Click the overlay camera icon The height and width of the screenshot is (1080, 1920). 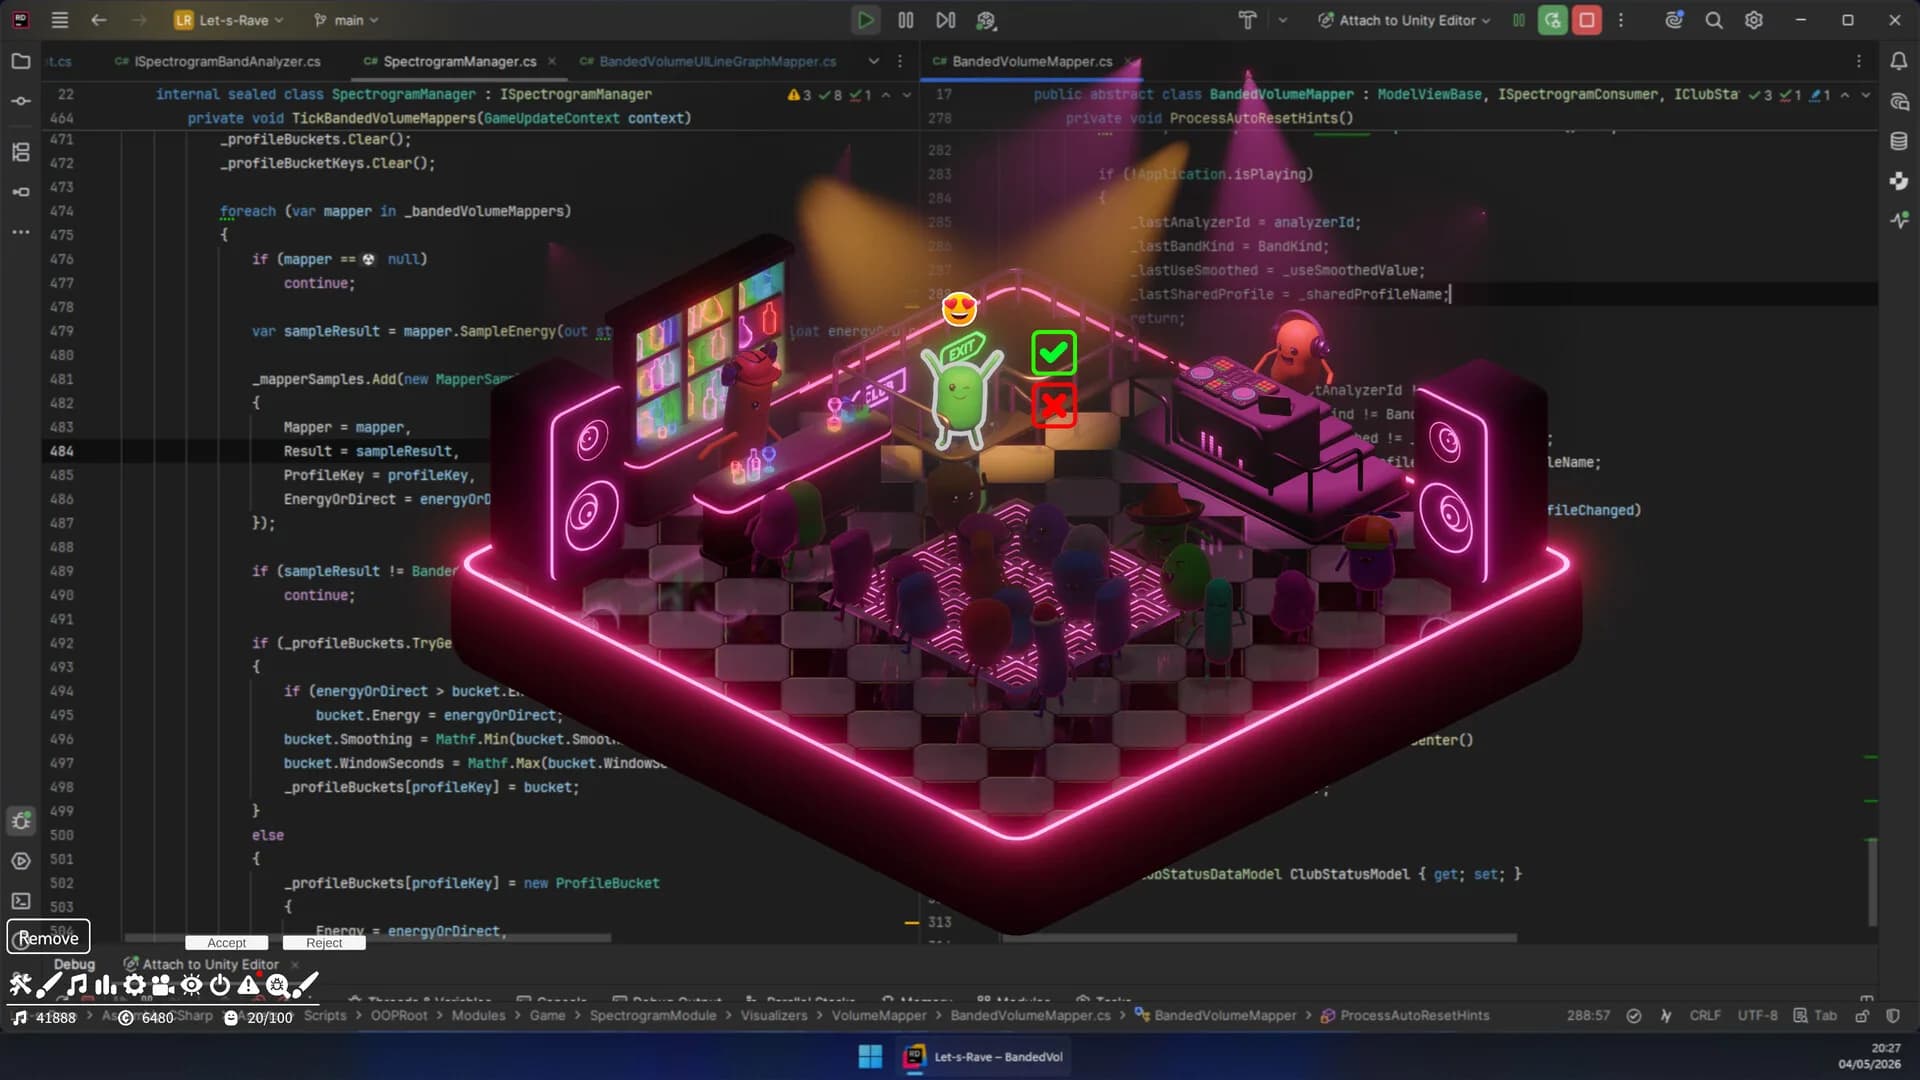click(162, 985)
